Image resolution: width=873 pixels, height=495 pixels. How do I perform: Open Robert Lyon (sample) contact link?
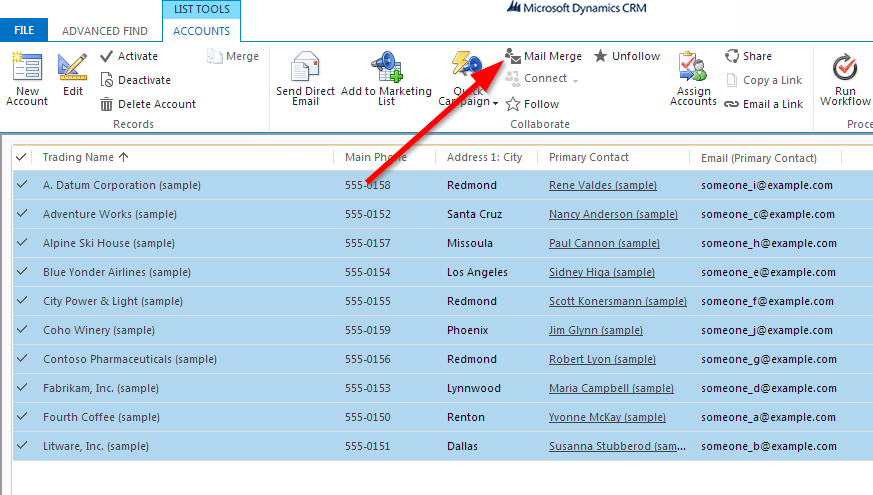602,359
